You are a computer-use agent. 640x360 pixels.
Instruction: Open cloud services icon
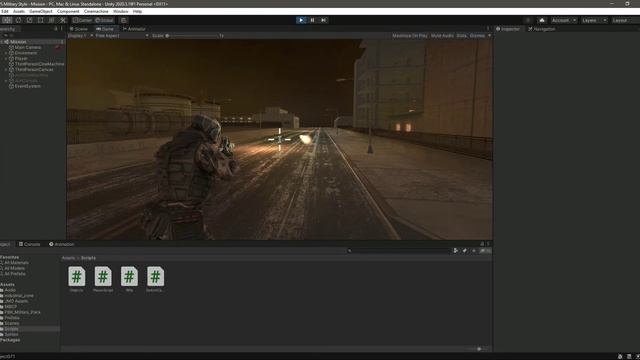pos(542,20)
